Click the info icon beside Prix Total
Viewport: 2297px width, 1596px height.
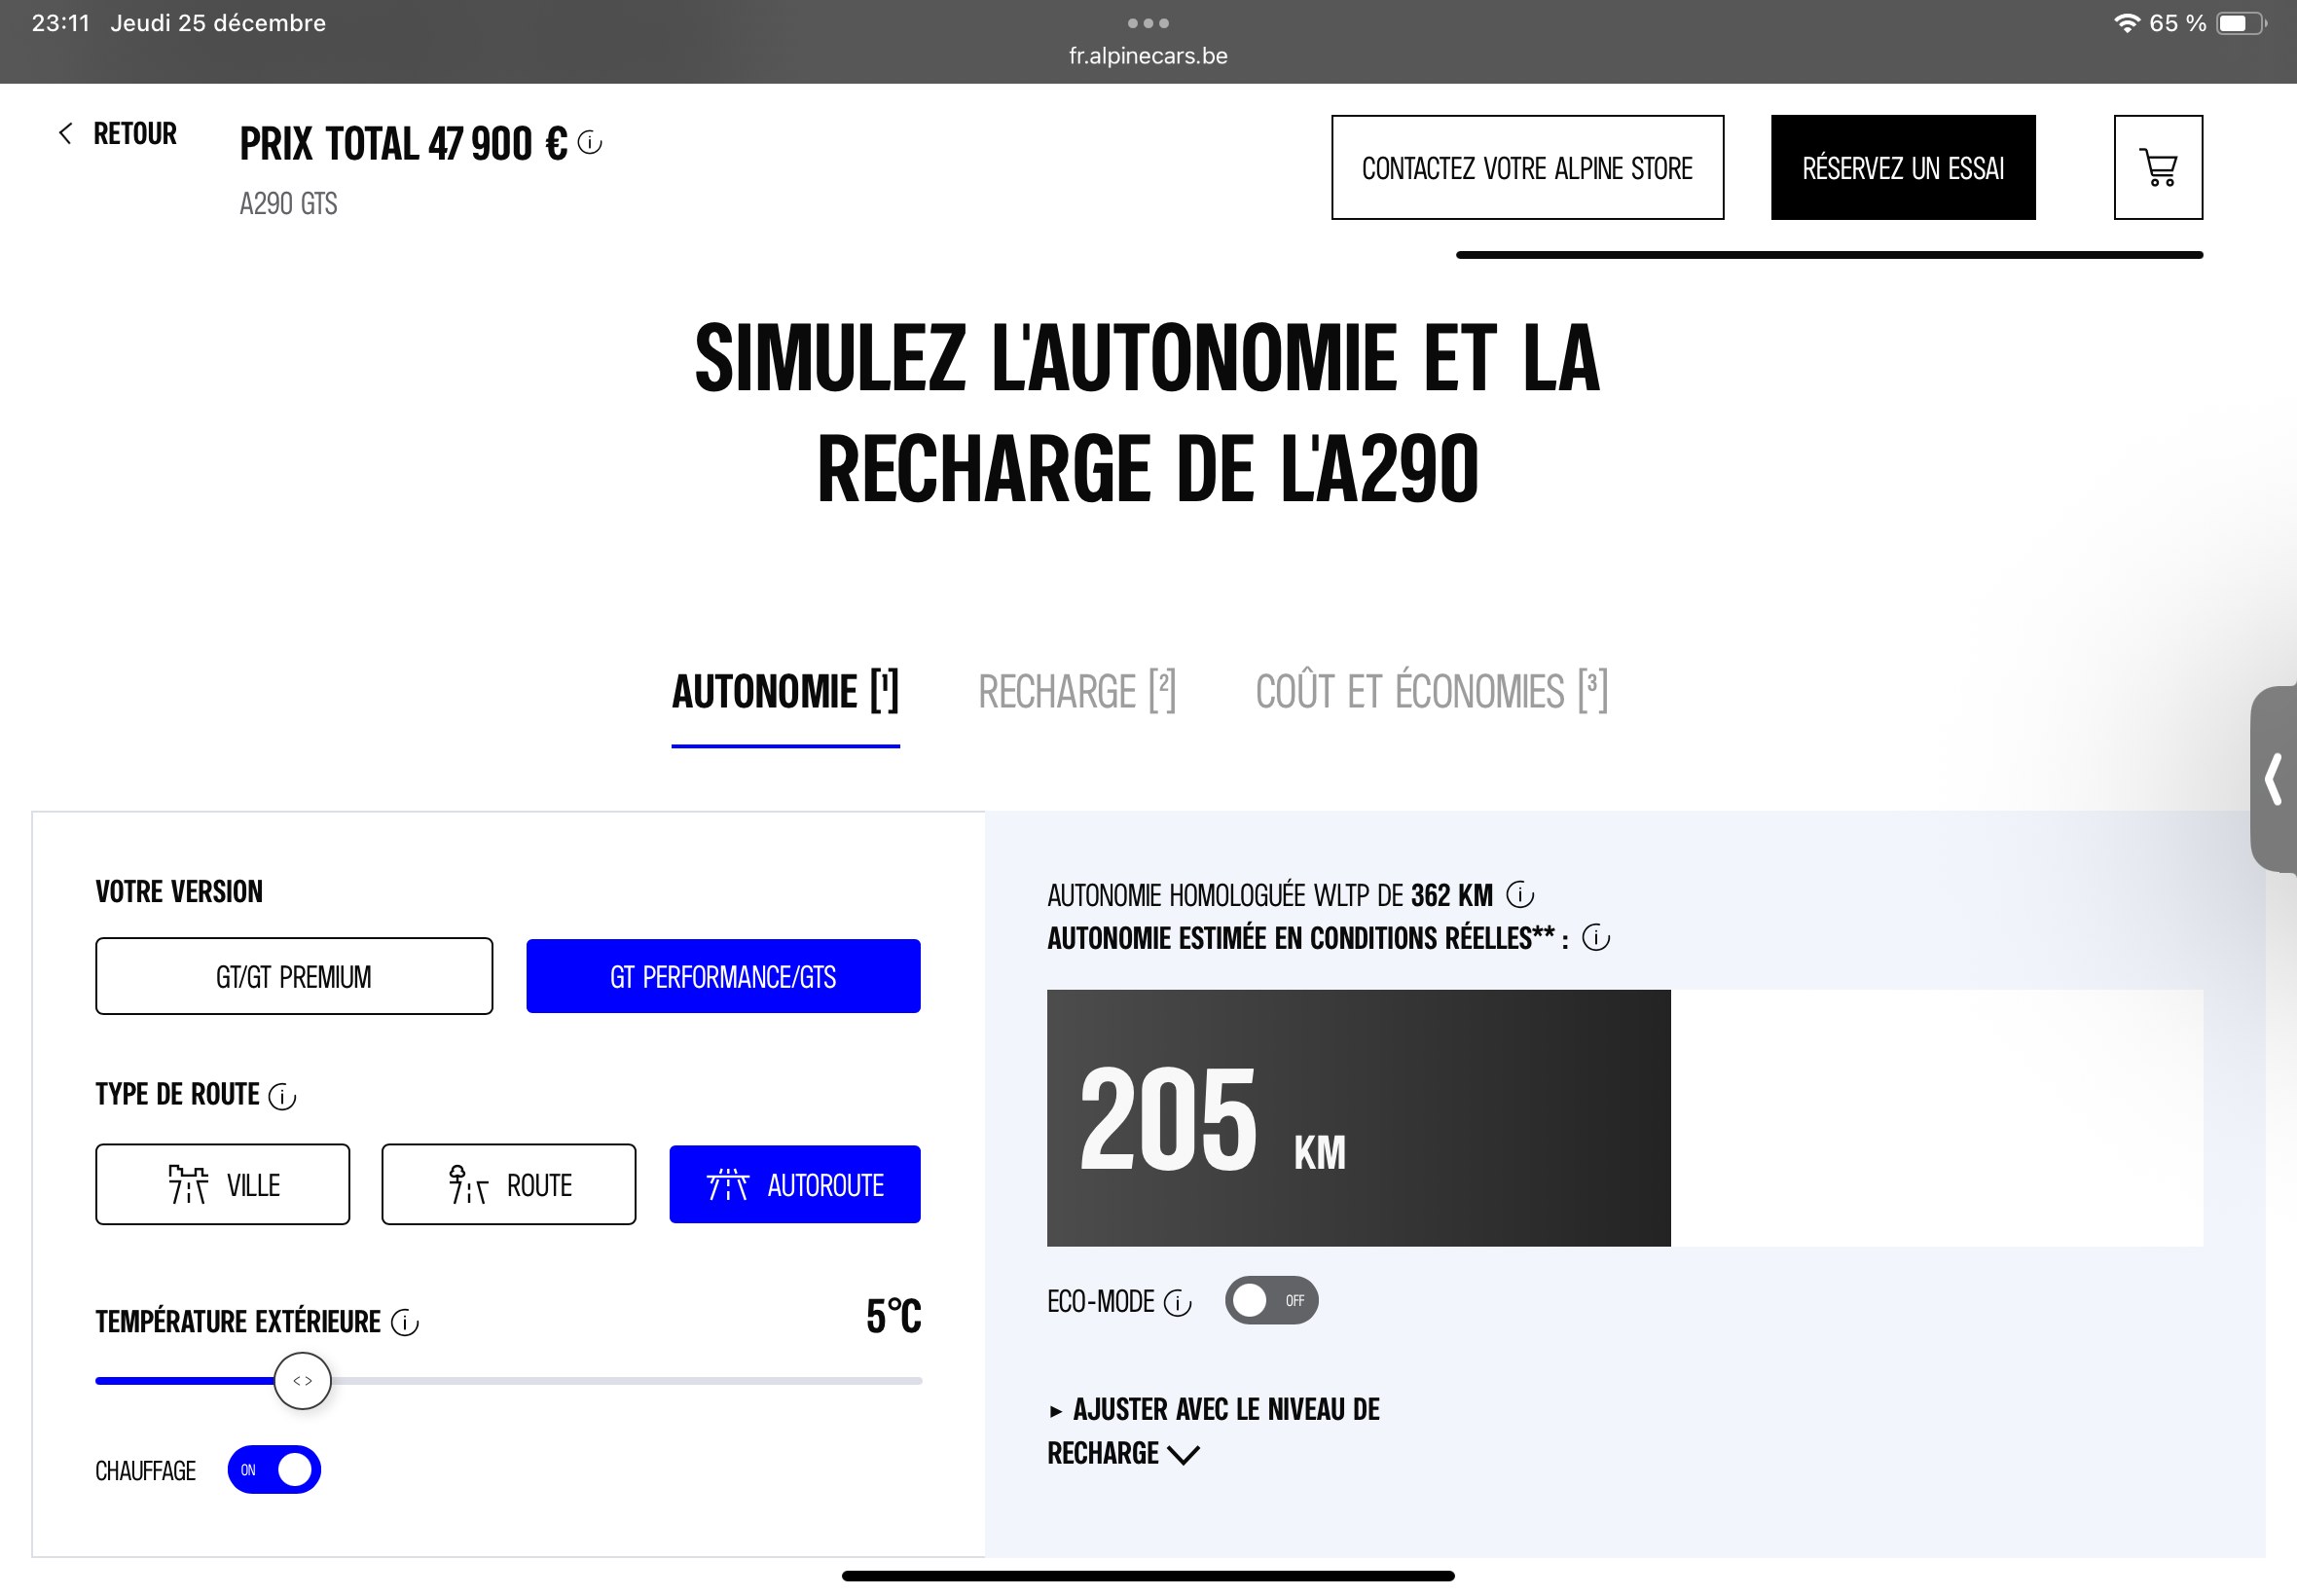590,143
